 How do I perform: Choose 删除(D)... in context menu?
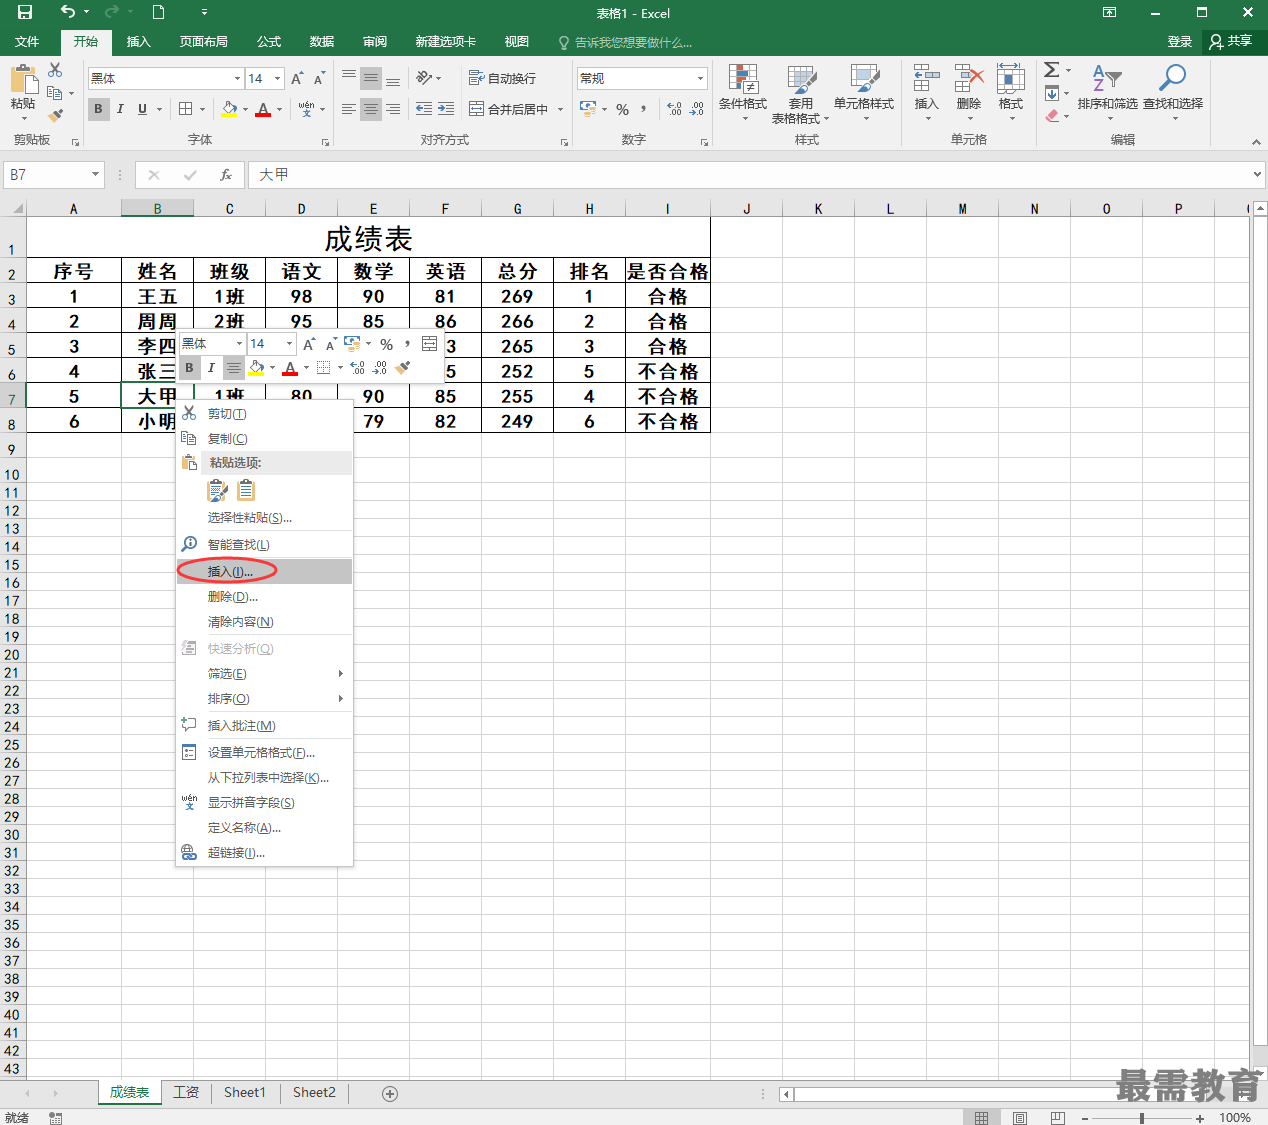[264, 596]
